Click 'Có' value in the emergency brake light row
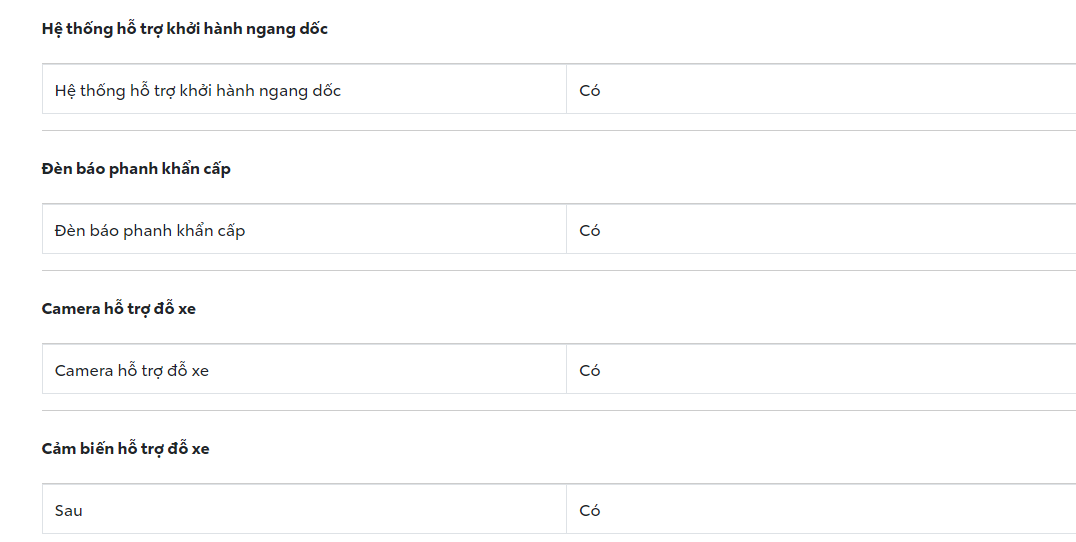 (x=590, y=231)
